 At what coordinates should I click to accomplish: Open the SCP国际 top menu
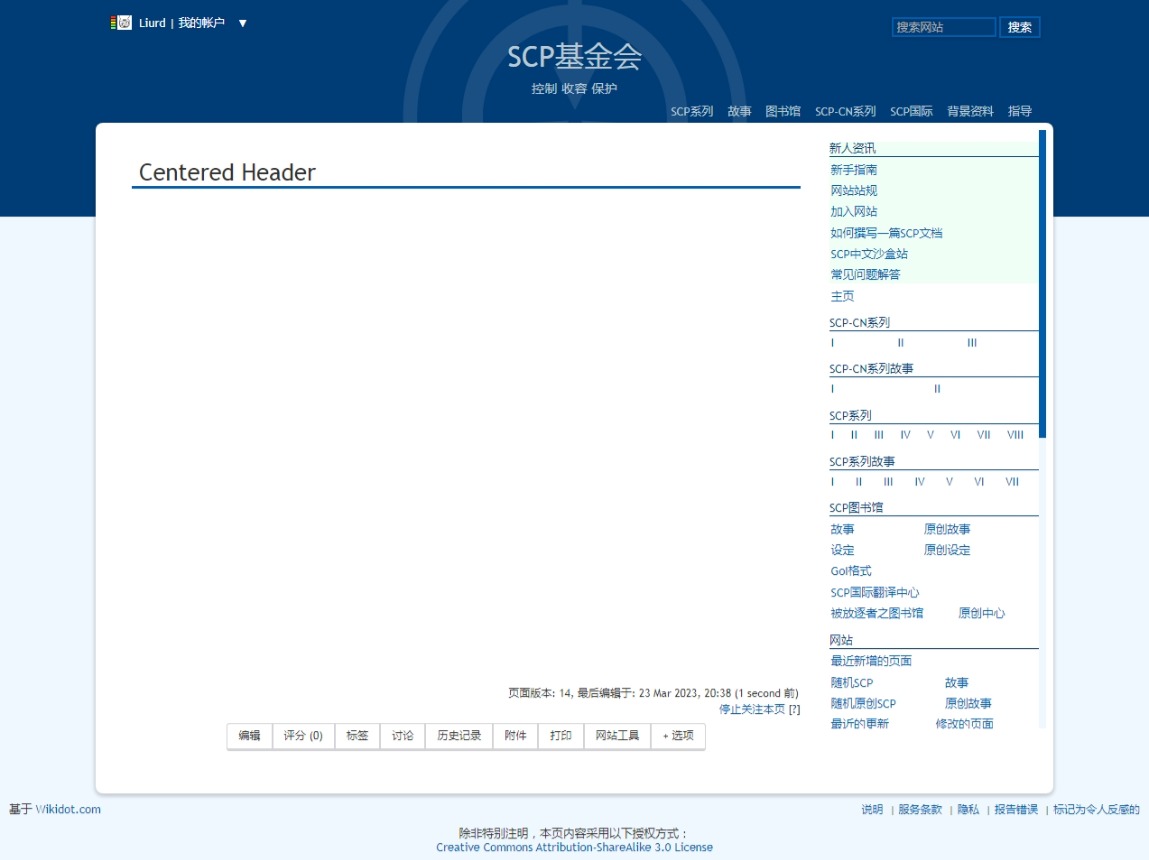911,111
